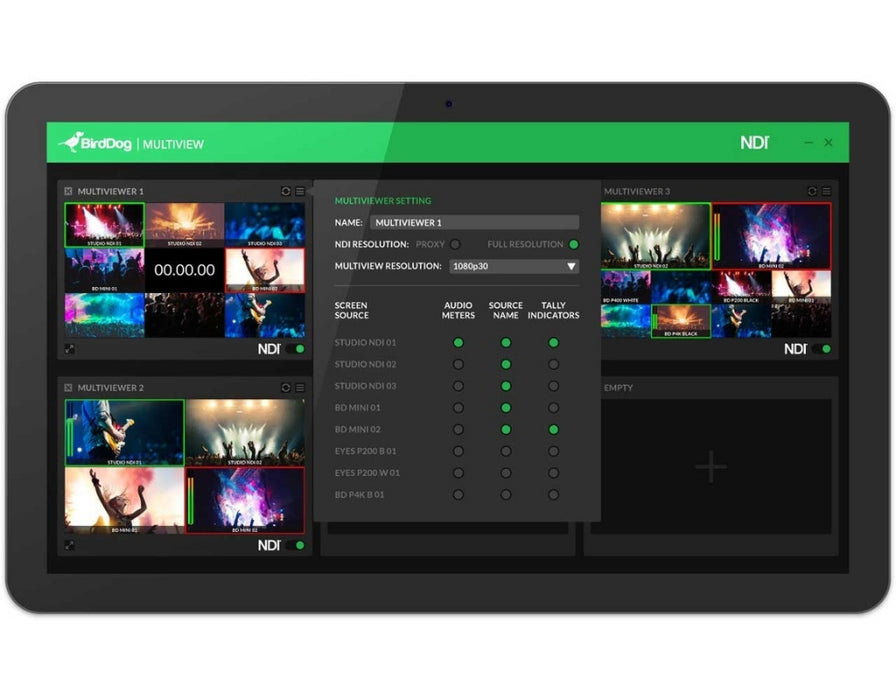Expand Multiviewer 1 to fullscreen
Image resolution: width=896 pixels, height=700 pixels.
coord(69,349)
